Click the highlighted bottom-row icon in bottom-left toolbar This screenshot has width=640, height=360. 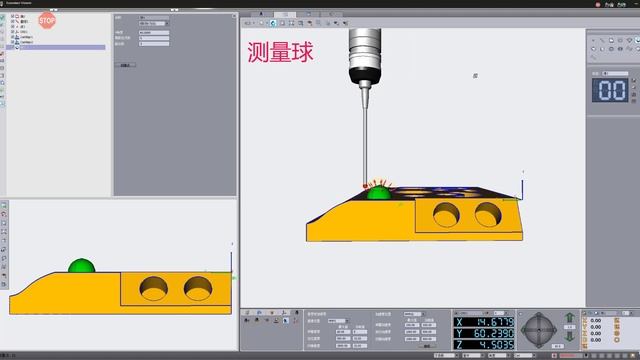pyautogui.click(x=285, y=321)
